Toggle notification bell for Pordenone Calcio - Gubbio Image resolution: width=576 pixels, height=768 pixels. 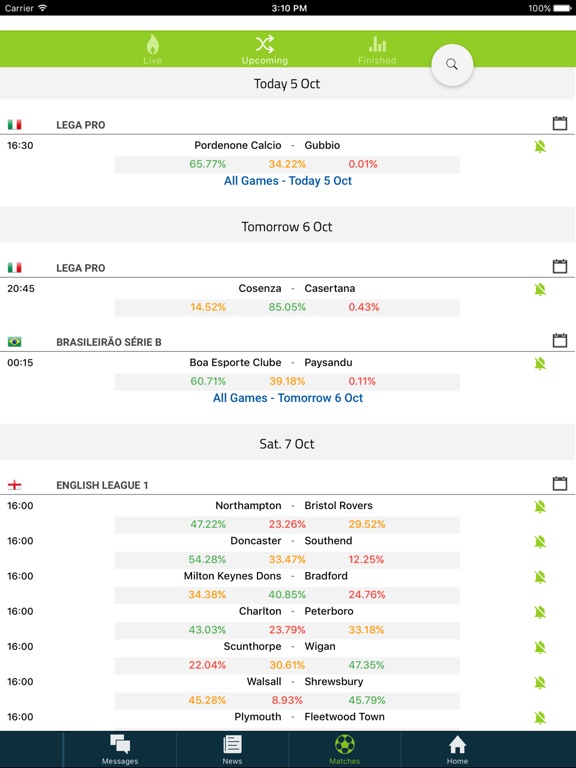tap(540, 146)
